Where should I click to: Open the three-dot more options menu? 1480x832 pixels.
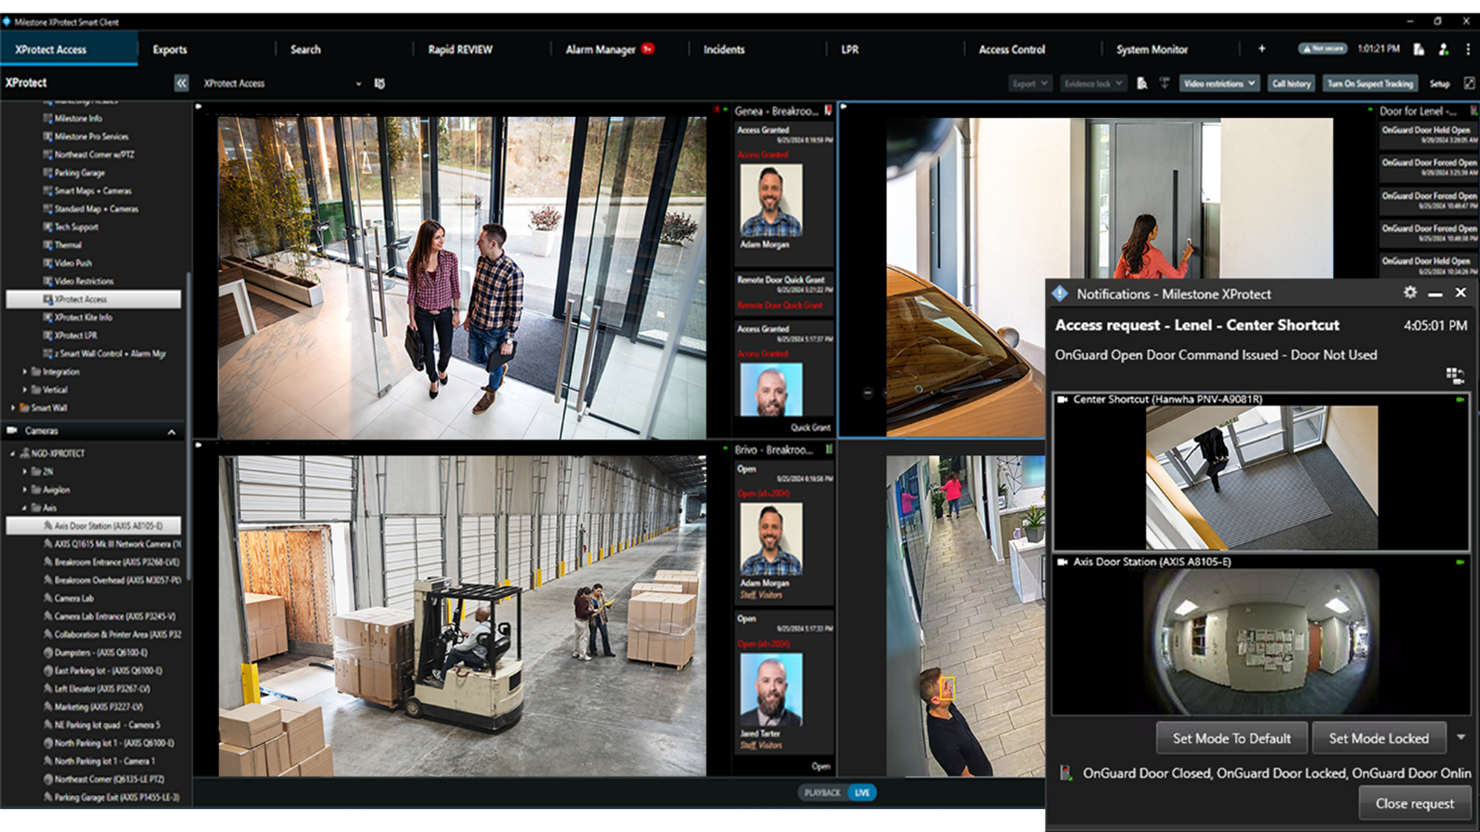tap(1468, 49)
